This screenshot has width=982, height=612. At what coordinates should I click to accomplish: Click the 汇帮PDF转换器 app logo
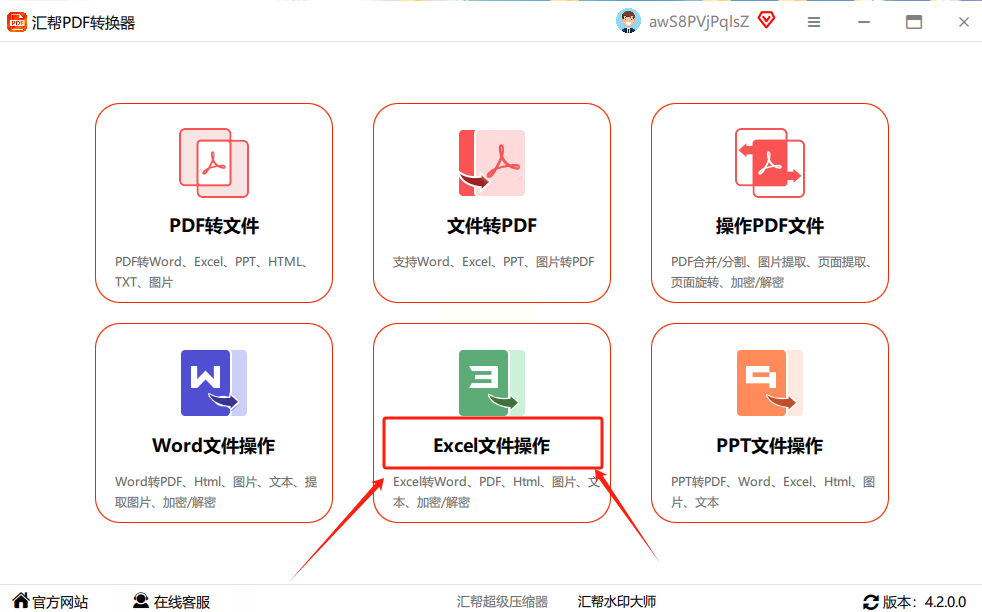17,23
